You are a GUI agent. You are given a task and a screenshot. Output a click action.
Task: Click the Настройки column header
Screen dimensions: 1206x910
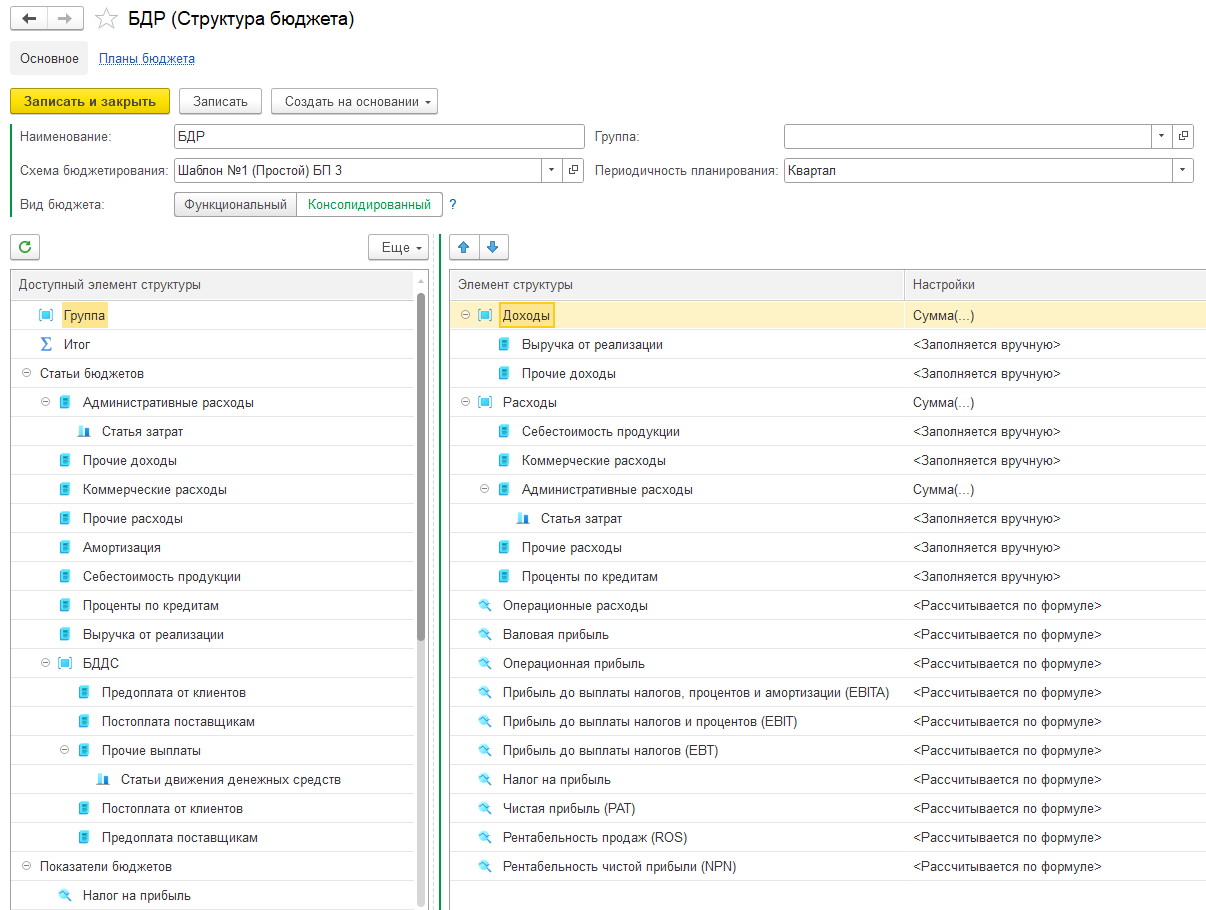[x=1055, y=285]
